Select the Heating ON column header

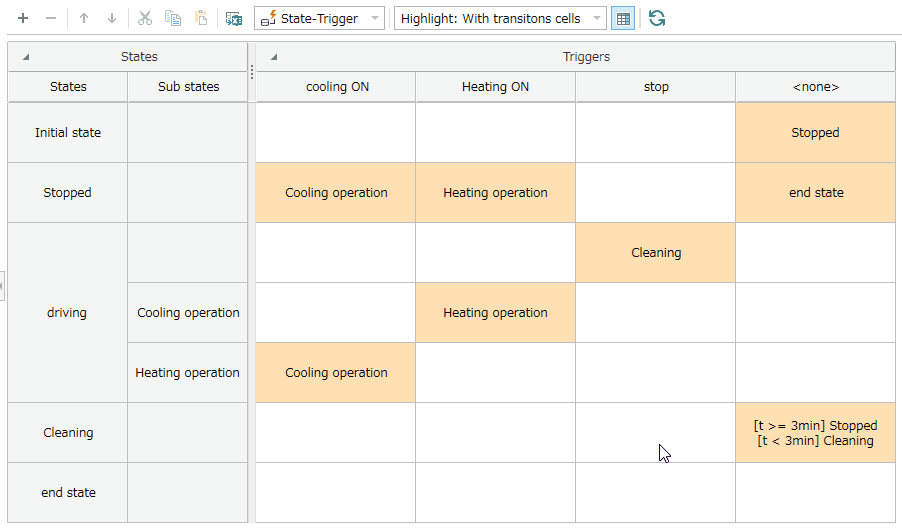coord(495,87)
